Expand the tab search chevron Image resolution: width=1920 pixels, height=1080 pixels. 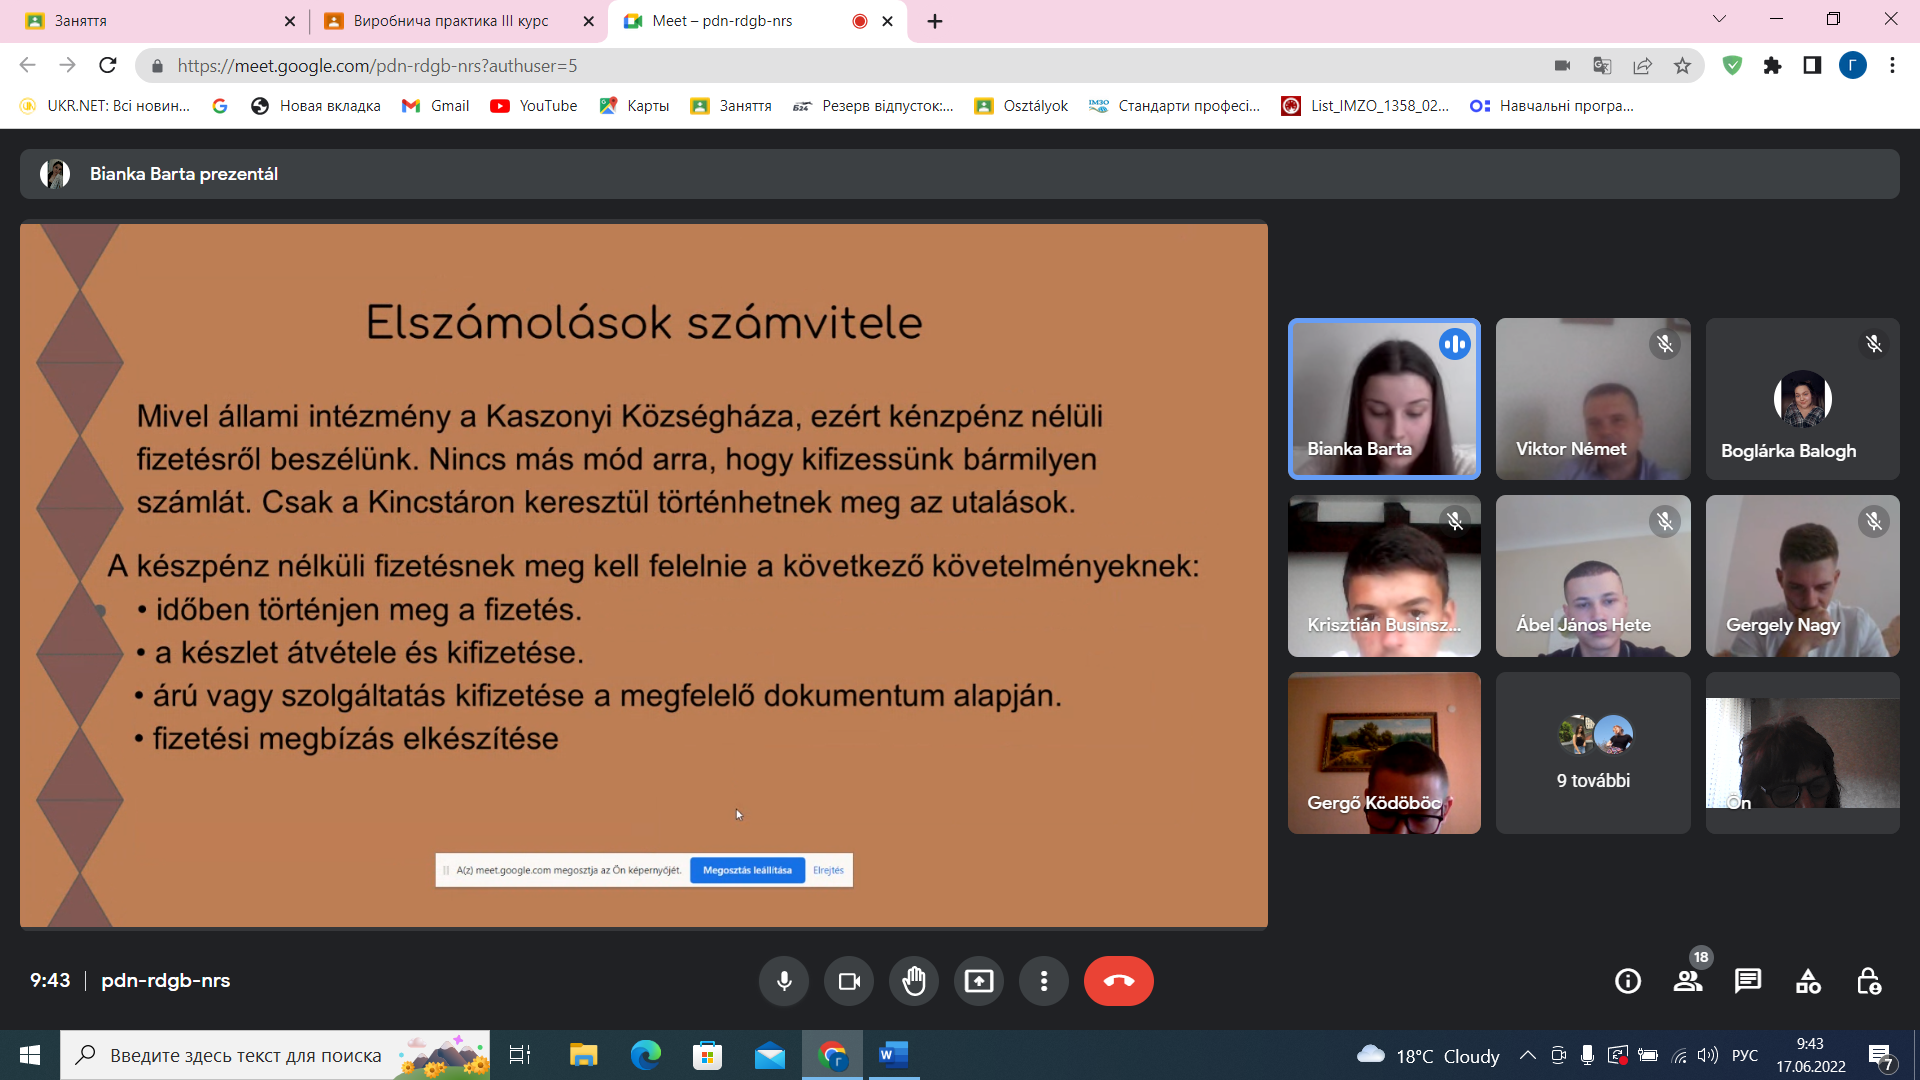(1719, 19)
